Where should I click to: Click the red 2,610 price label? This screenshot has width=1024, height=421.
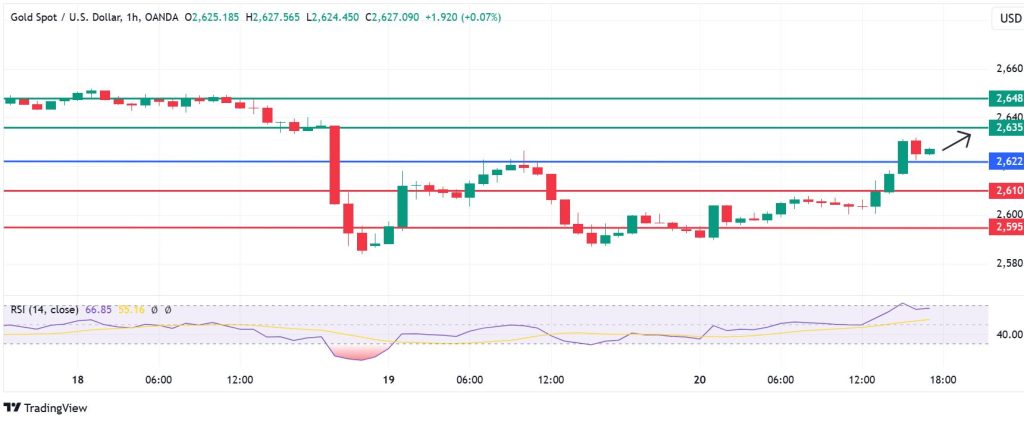point(1004,190)
